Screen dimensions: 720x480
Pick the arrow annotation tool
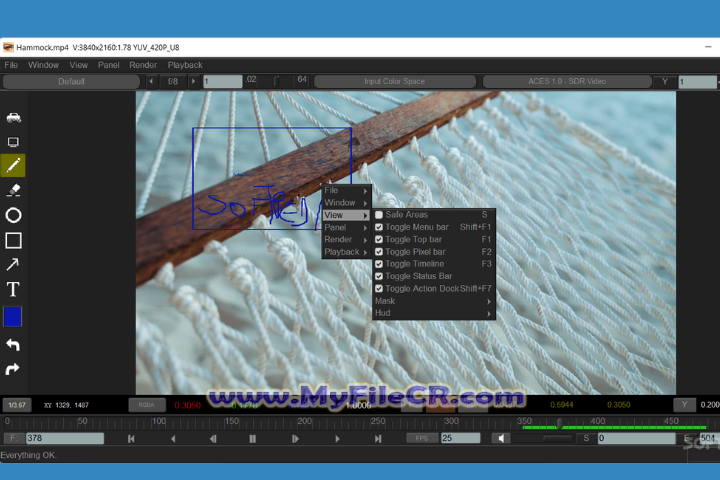13,265
